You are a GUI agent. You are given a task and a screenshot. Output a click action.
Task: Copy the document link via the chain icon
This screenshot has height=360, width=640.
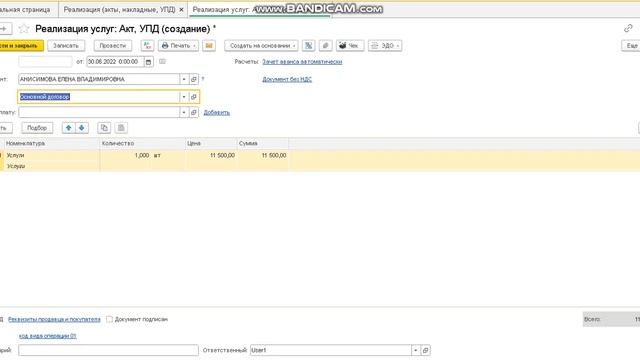(x=628, y=28)
